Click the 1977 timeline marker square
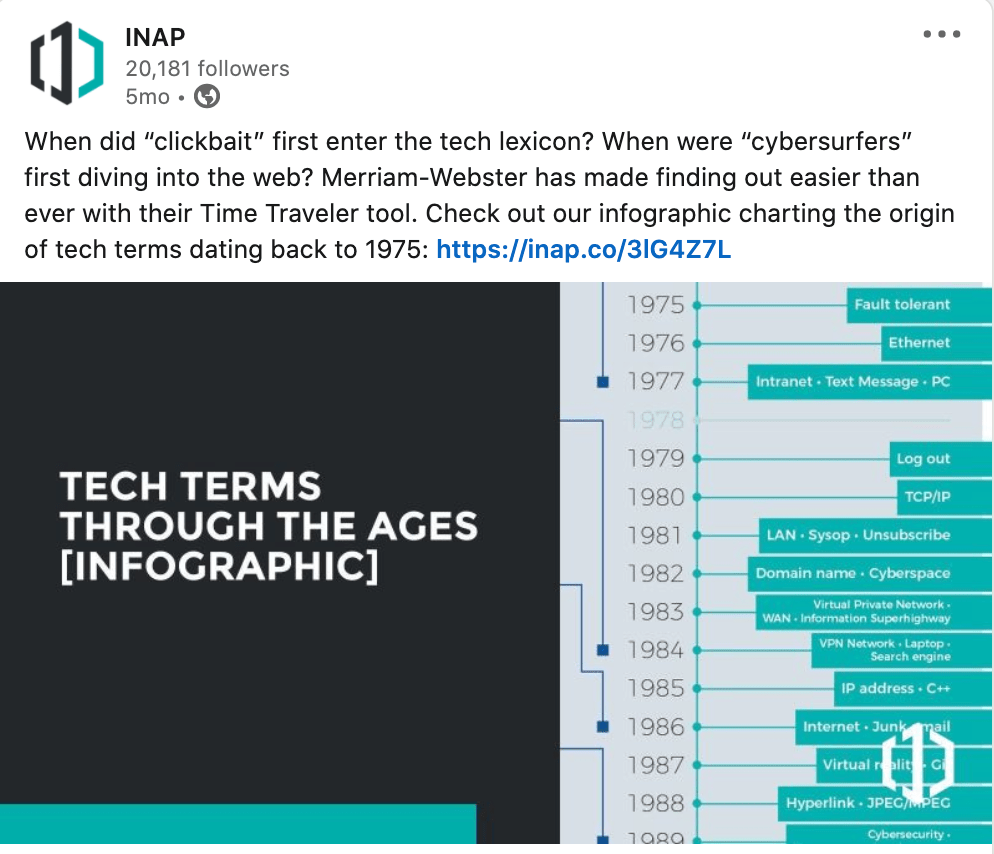The image size is (994, 854). tap(602, 382)
